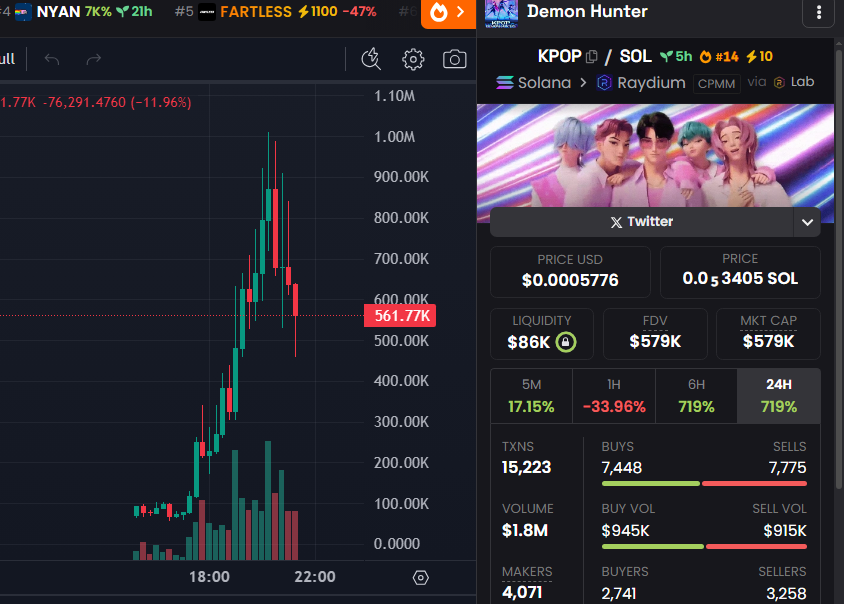Open chart time zone settings icon
844x604 pixels.
click(420, 578)
